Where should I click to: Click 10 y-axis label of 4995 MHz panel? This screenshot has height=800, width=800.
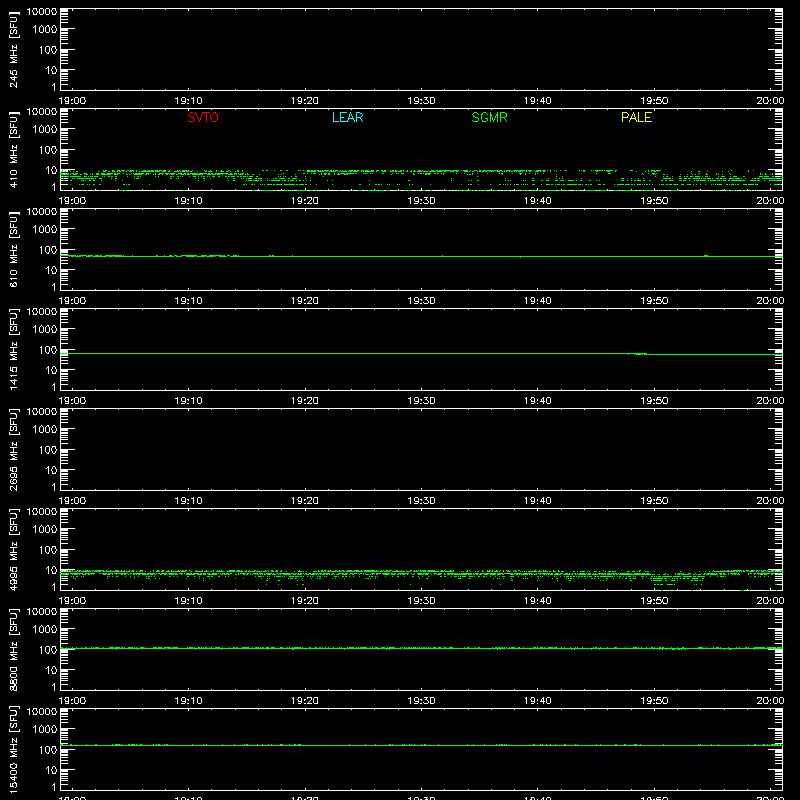coord(51,570)
